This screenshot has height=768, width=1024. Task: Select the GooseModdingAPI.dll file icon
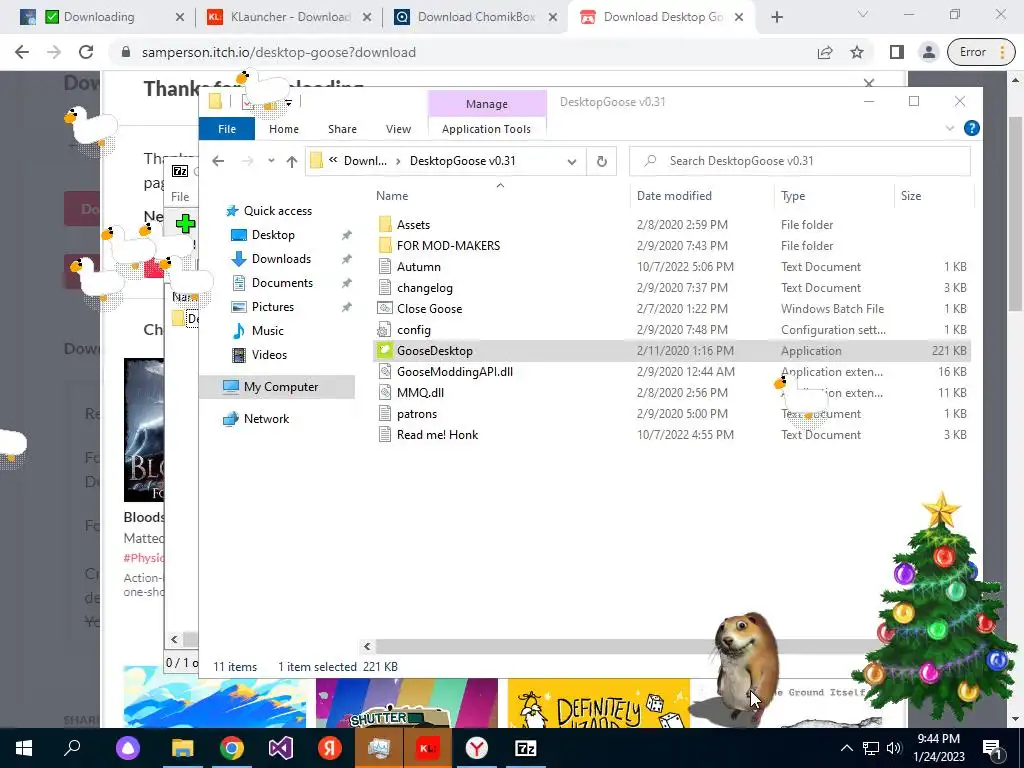click(x=385, y=372)
